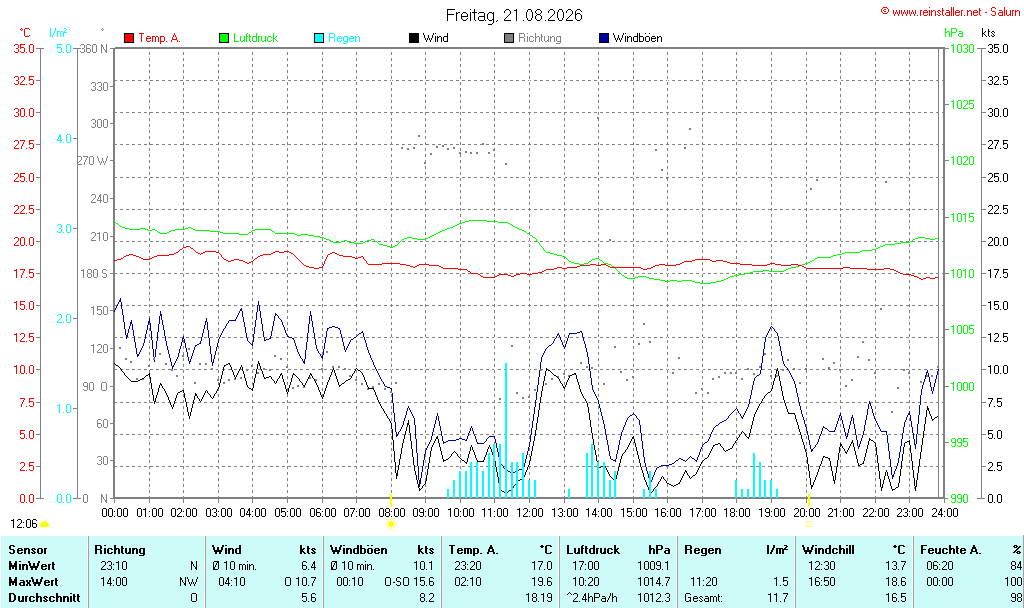Screen dimensions: 1024x608
Task: Click the temperature maximum value 19.6
Action: point(541,581)
